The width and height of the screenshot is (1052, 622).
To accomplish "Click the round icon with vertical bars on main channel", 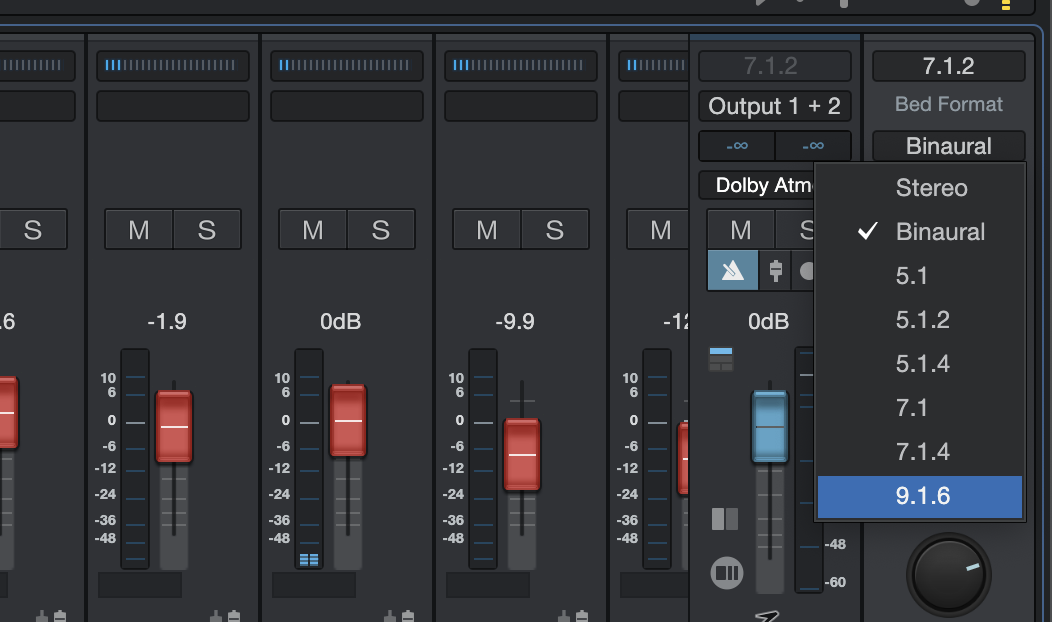I will (727, 573).
